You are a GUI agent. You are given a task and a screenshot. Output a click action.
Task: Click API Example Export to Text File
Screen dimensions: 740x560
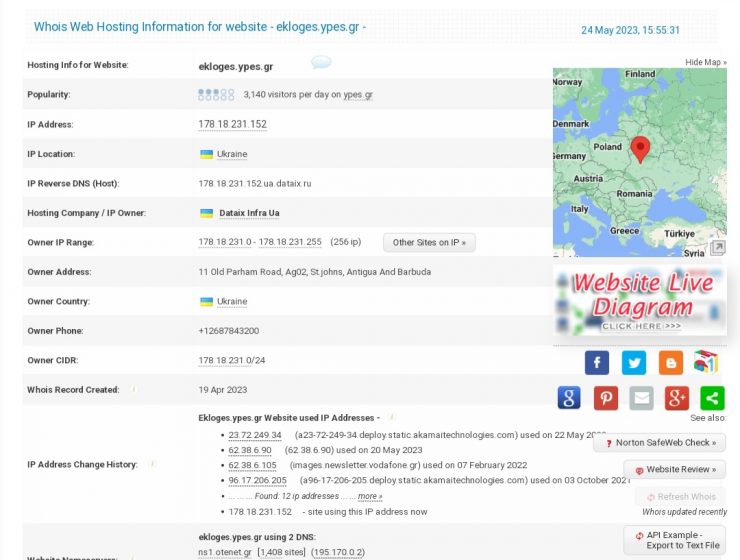click(675, 540)
